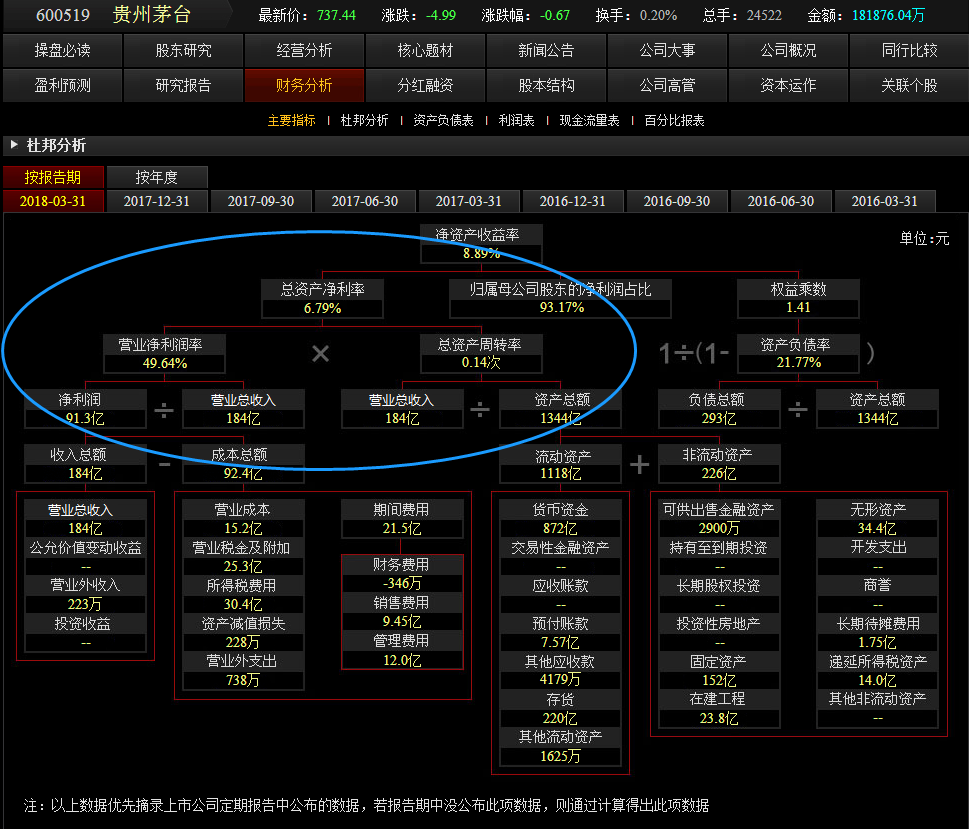Image resolution: width=969 pixels, height=829 pixels.
Task: Click the 成本总额 92.4亿 box
Action: coord(243,464)
